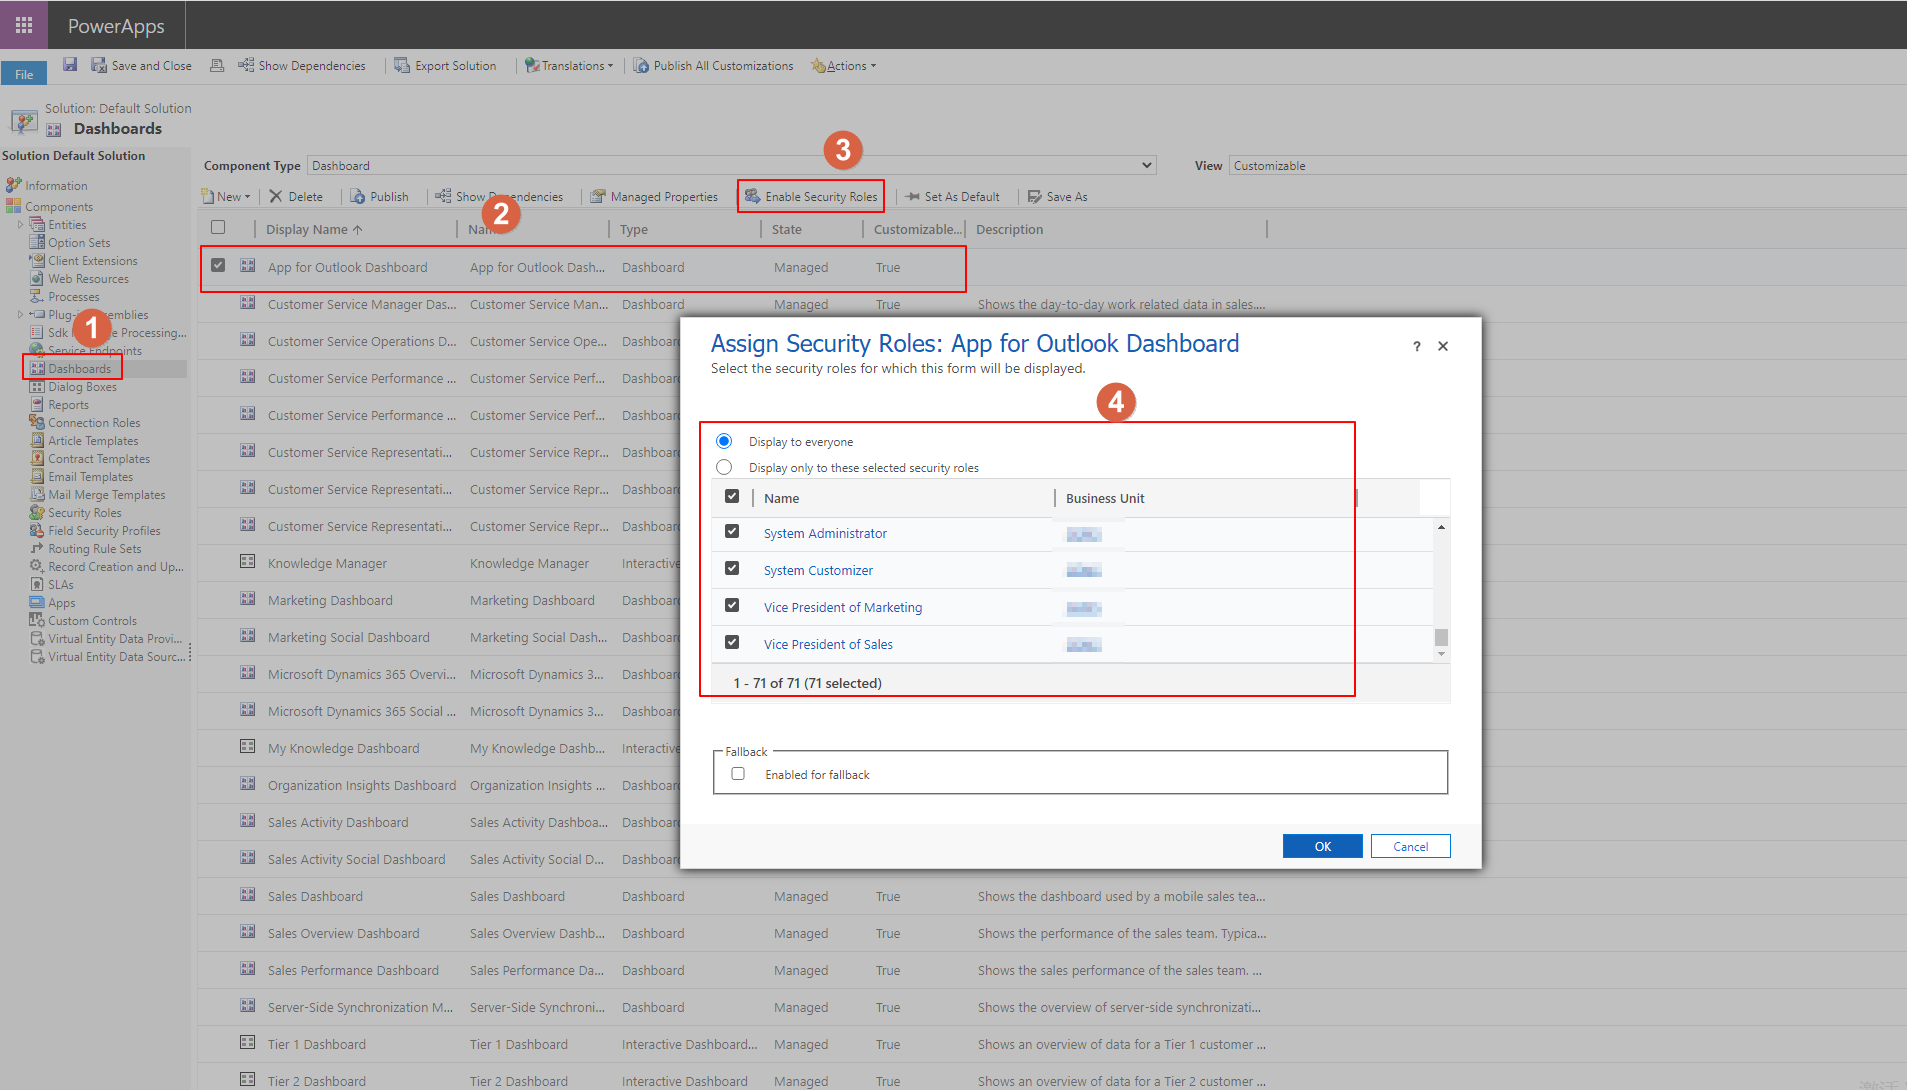Open the Vice President of Marketing link

[x=843, y=607]
